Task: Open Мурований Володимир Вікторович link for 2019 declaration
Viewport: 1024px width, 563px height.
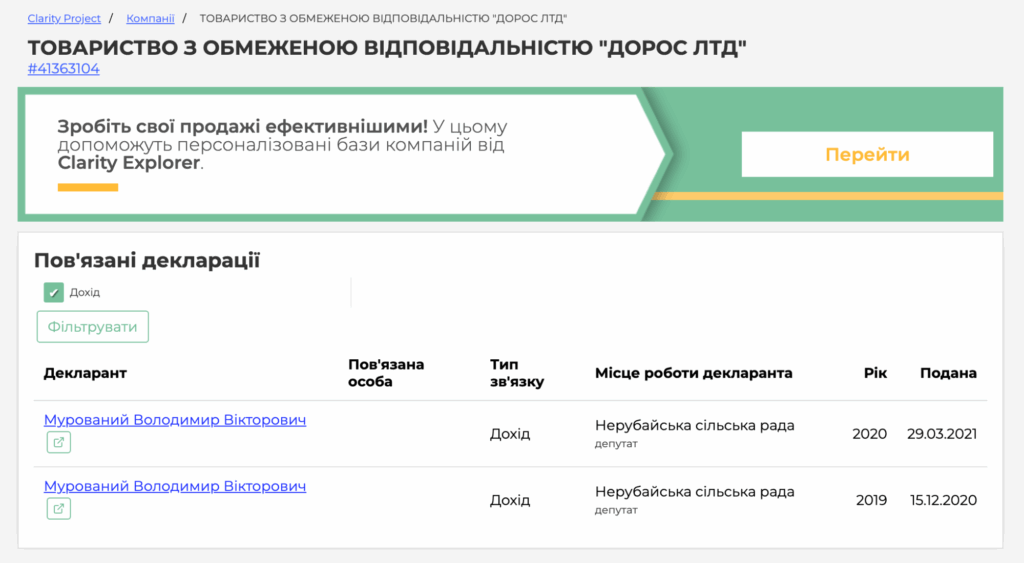Action: tap(175, 486)
